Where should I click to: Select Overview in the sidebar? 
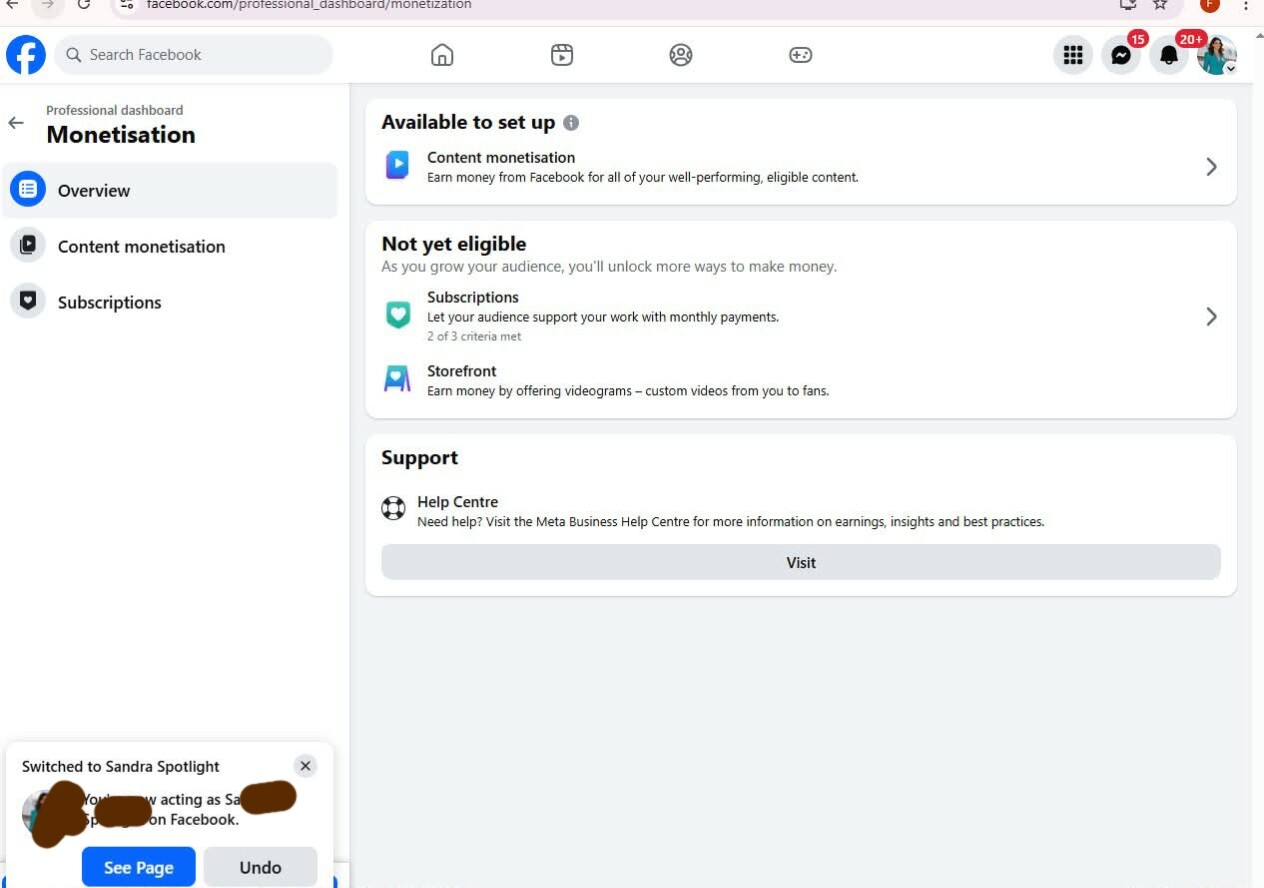(170, 190)
